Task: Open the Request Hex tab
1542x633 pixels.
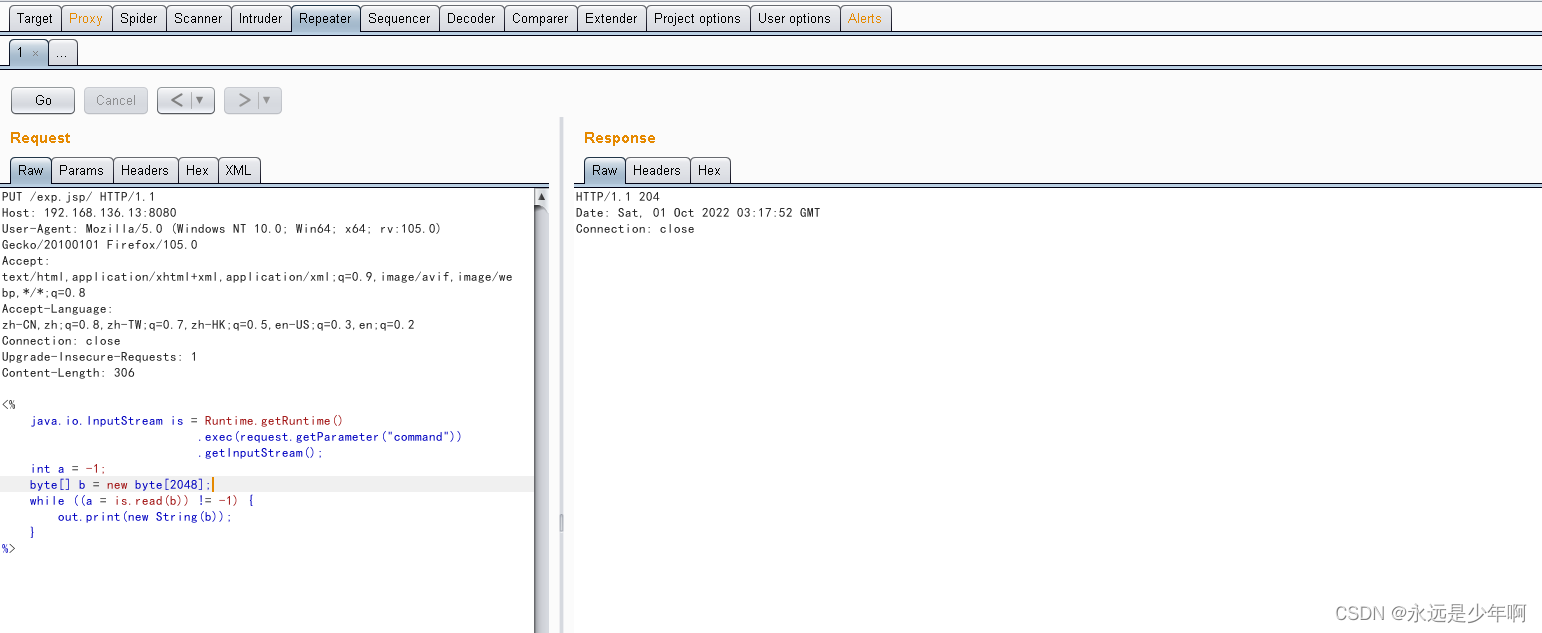Action: click(x=198, y=170)
